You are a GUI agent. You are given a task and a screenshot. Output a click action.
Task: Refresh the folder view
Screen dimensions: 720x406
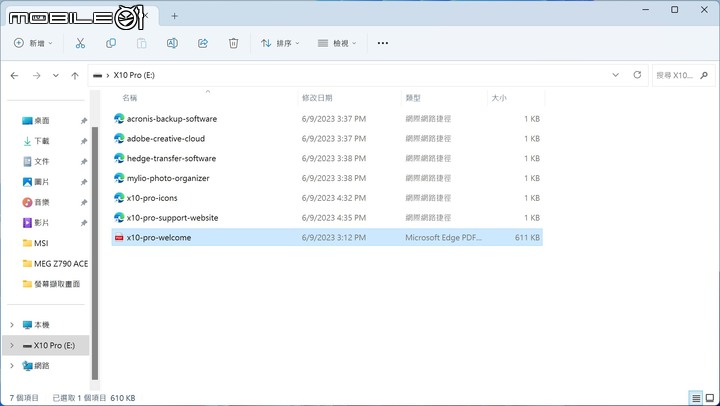(637, 75)
